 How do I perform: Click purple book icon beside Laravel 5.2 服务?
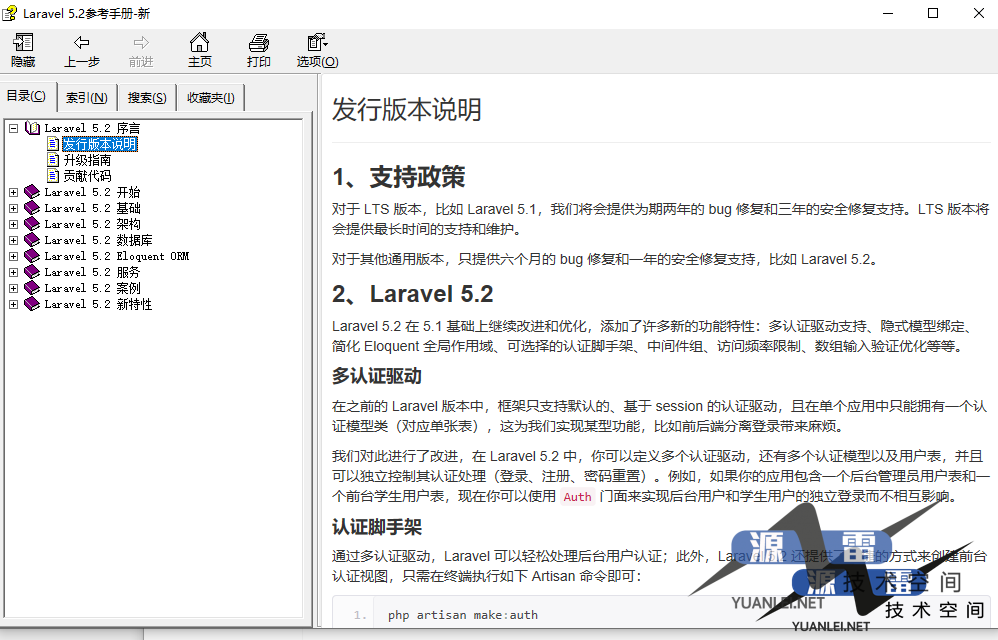tap(32, 272)
